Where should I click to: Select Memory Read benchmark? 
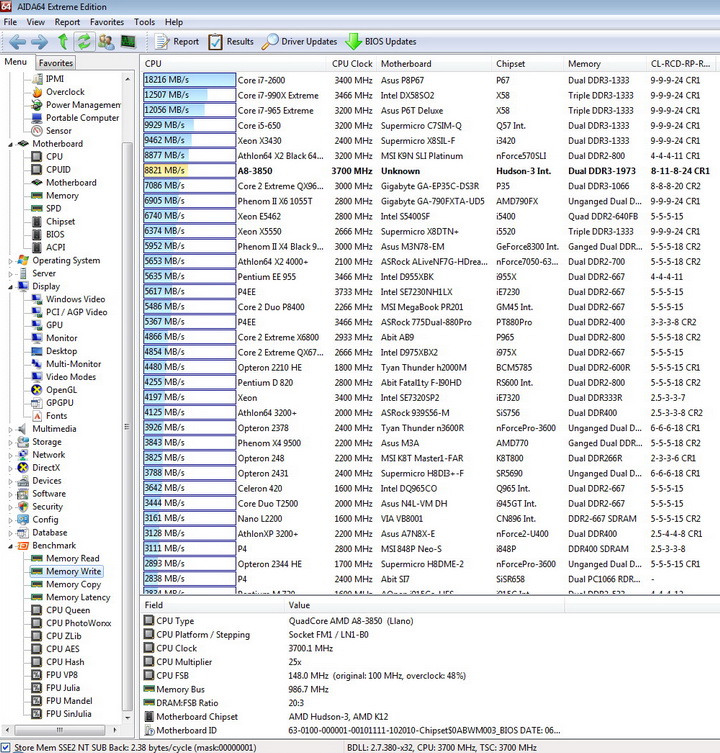coord(73,559)
